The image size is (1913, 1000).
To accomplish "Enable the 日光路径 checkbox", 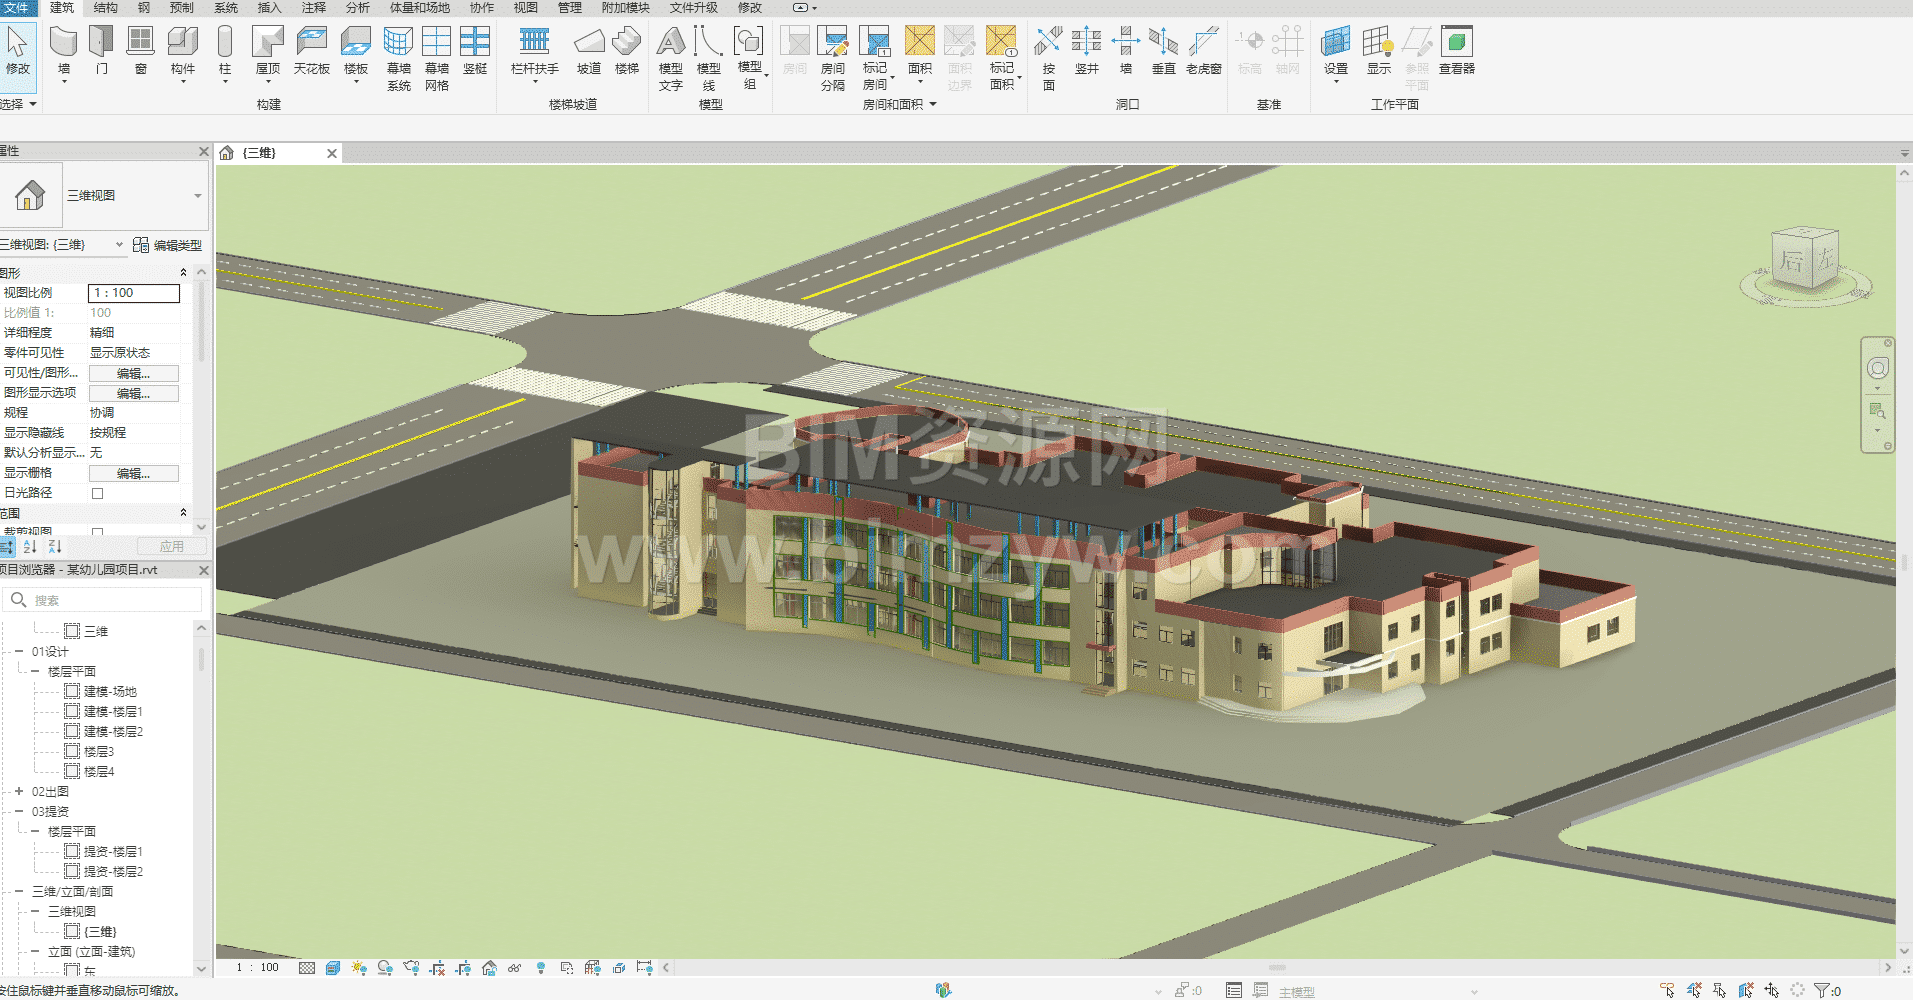I will click(x=97, y=493).
